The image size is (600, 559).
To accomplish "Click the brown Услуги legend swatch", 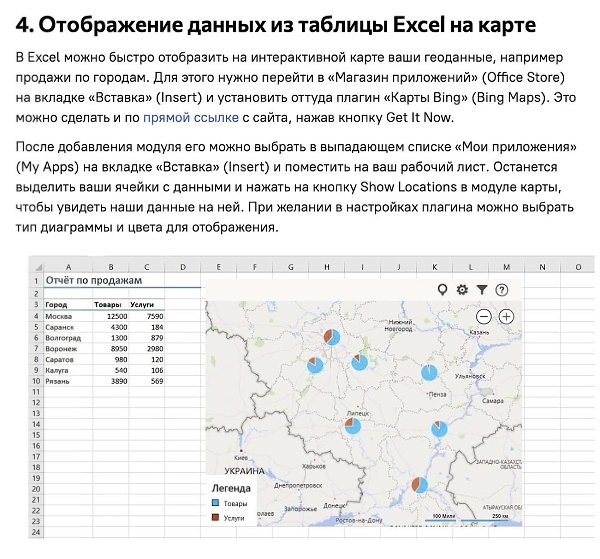I will (x=214, y=518).
